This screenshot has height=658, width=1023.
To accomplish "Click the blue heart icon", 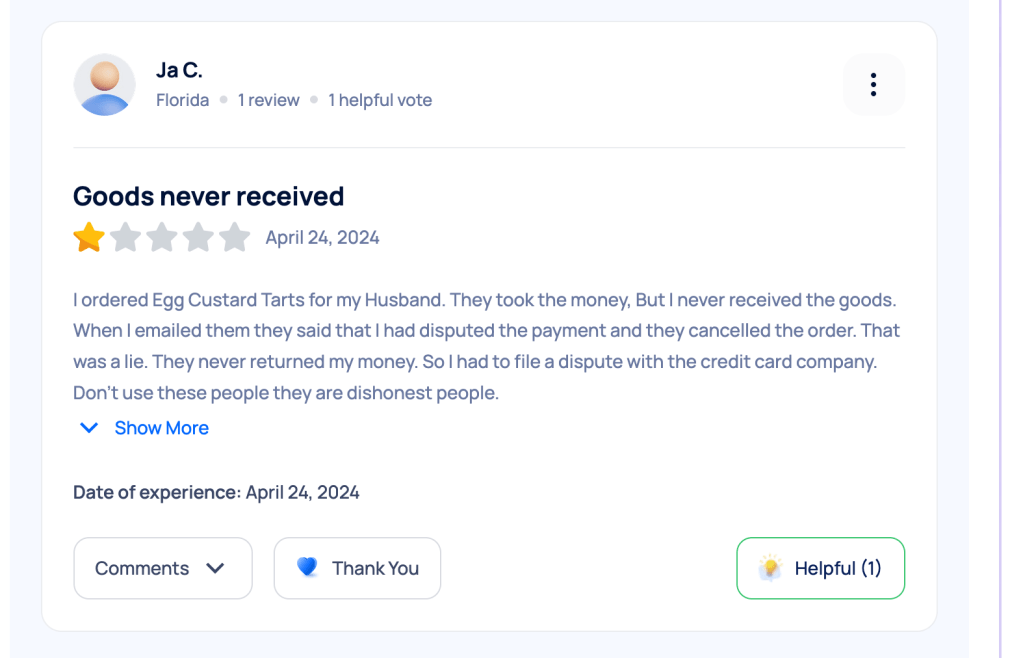I will pyautogui.click(x=307, y=568).
